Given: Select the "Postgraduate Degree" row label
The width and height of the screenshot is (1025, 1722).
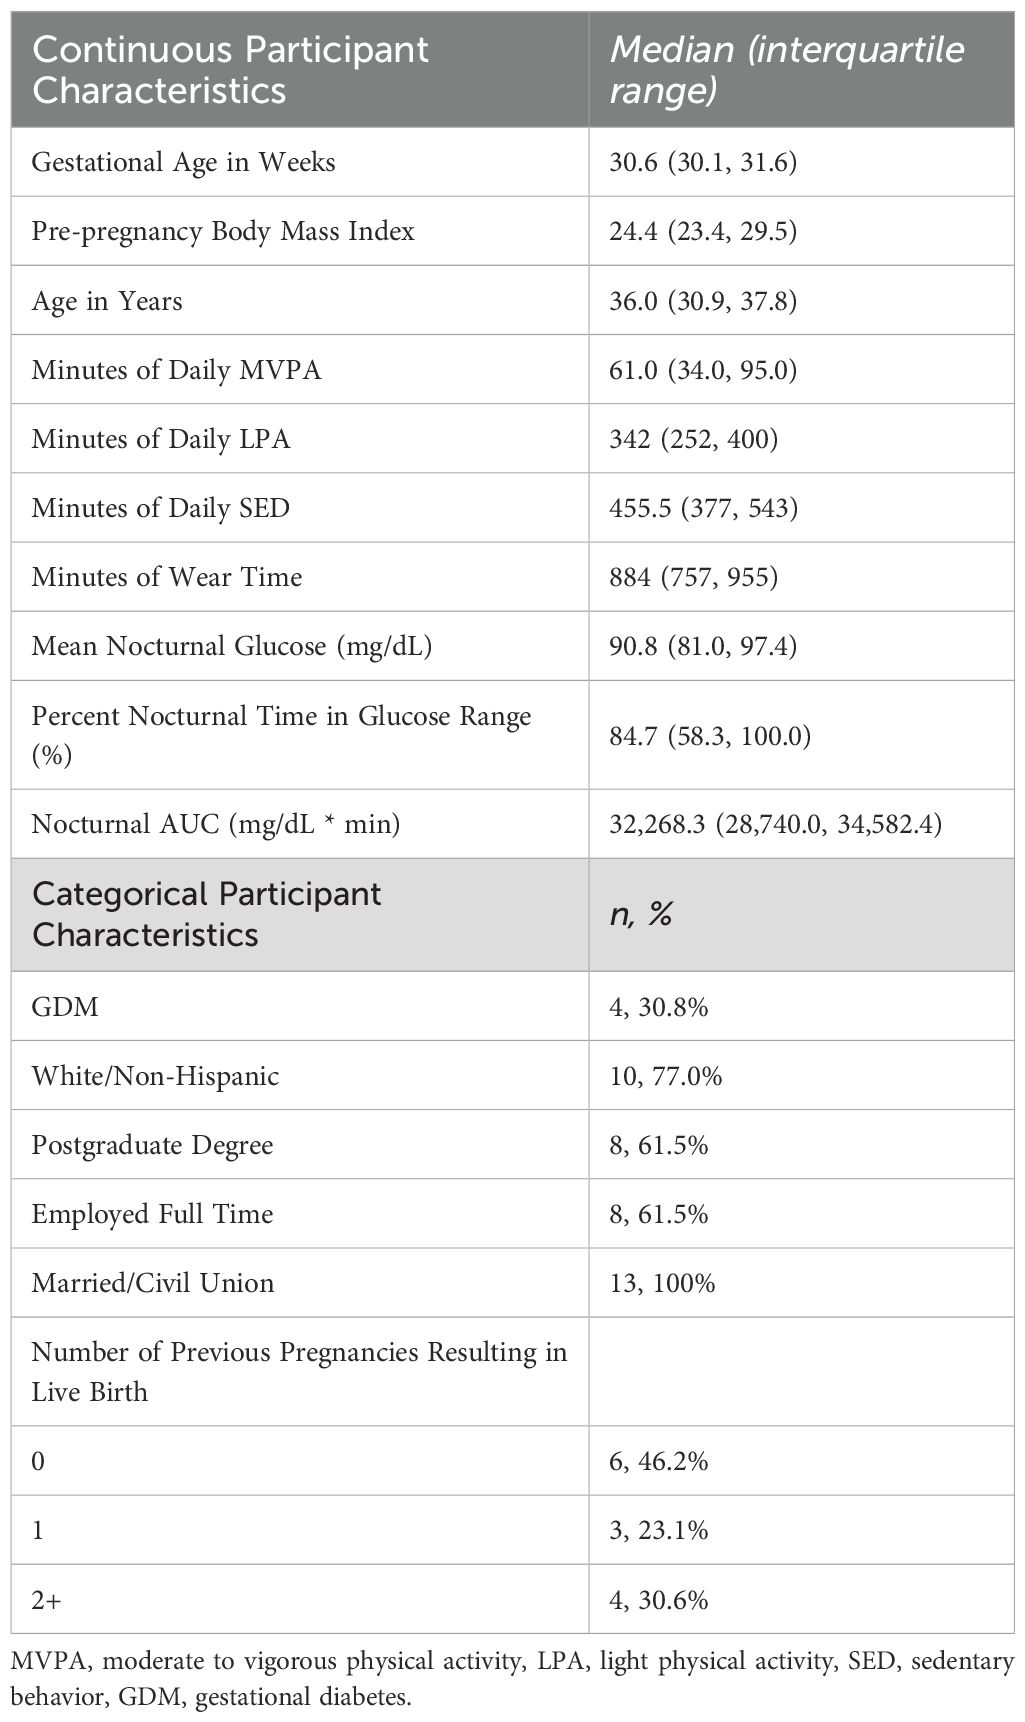Looking at the screenshot, I should pyautogui.click(x=152, y=1145).
